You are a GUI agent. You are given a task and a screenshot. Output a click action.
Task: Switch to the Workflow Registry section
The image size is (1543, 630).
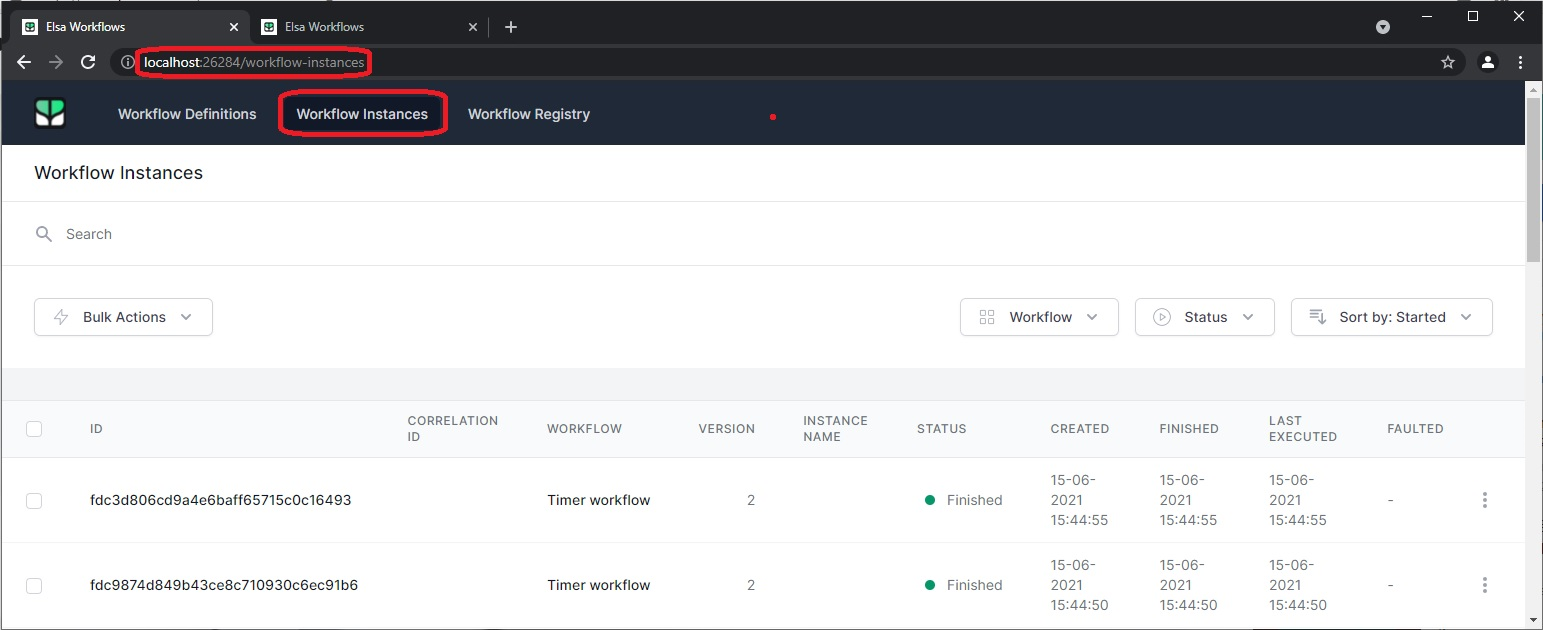click(528, 113)
